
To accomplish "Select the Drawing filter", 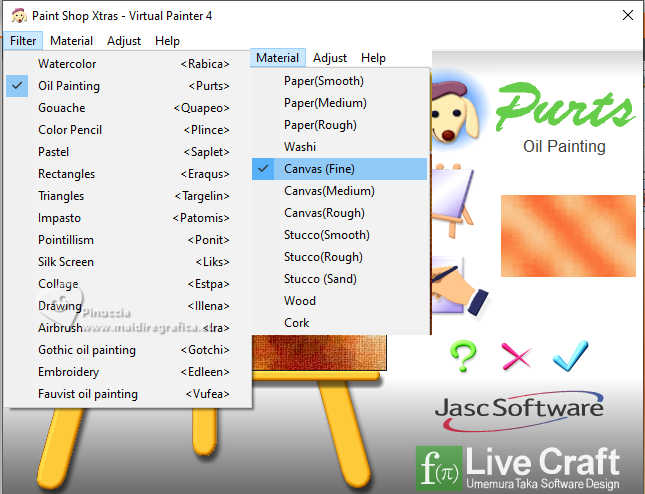I will click(128, 306).
